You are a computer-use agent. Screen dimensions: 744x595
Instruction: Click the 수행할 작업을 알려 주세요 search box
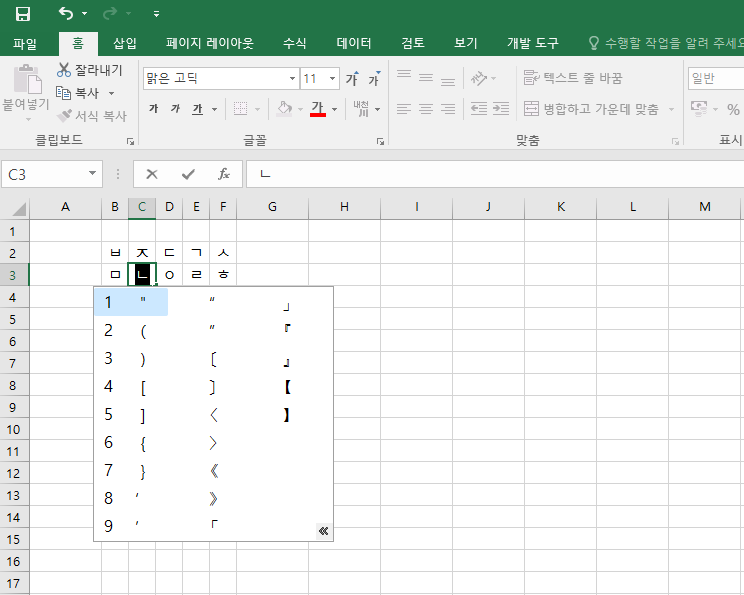(x=666, y=44)
